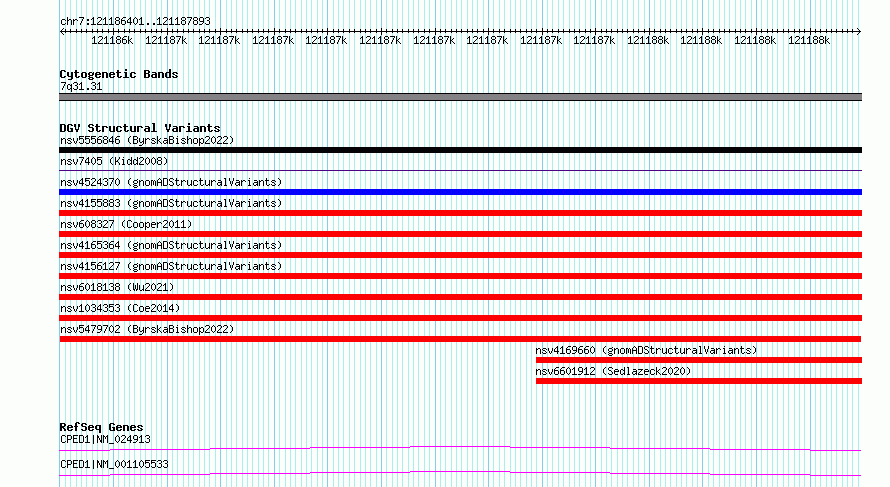Open variant nsv5479702 (ByrskaBishop2022) label
Image resolution: width=890 pixels, height=487 pixels.
coord(147,329)
